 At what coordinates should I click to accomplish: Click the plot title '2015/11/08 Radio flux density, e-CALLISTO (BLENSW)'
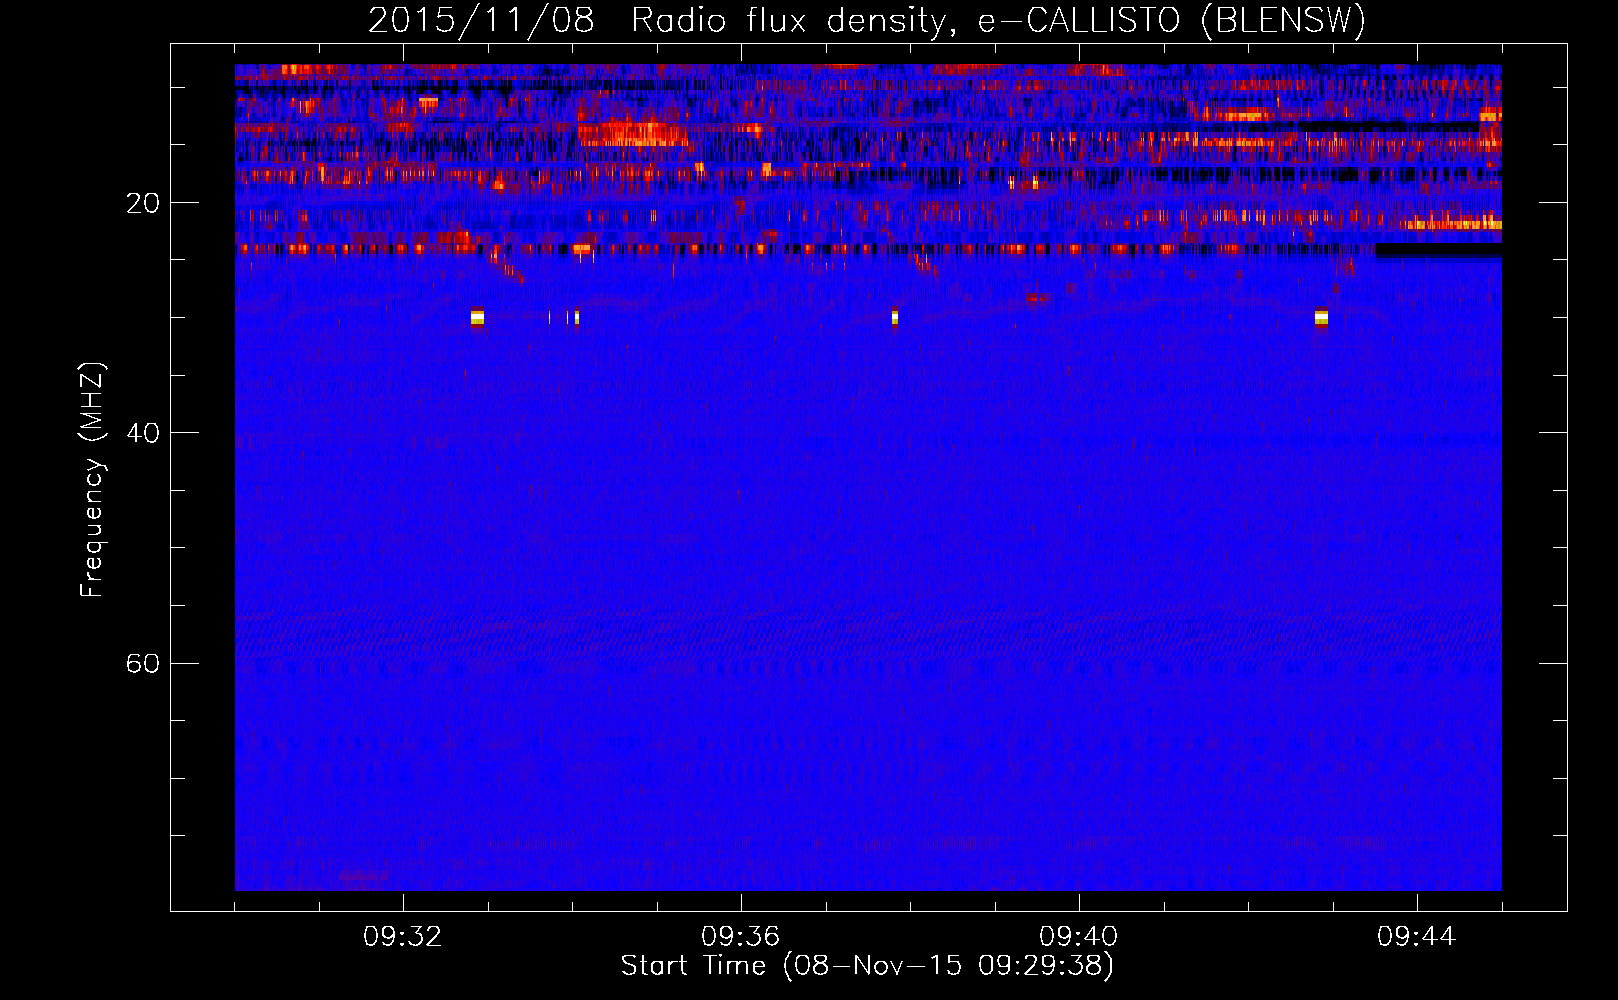point(867,20)
